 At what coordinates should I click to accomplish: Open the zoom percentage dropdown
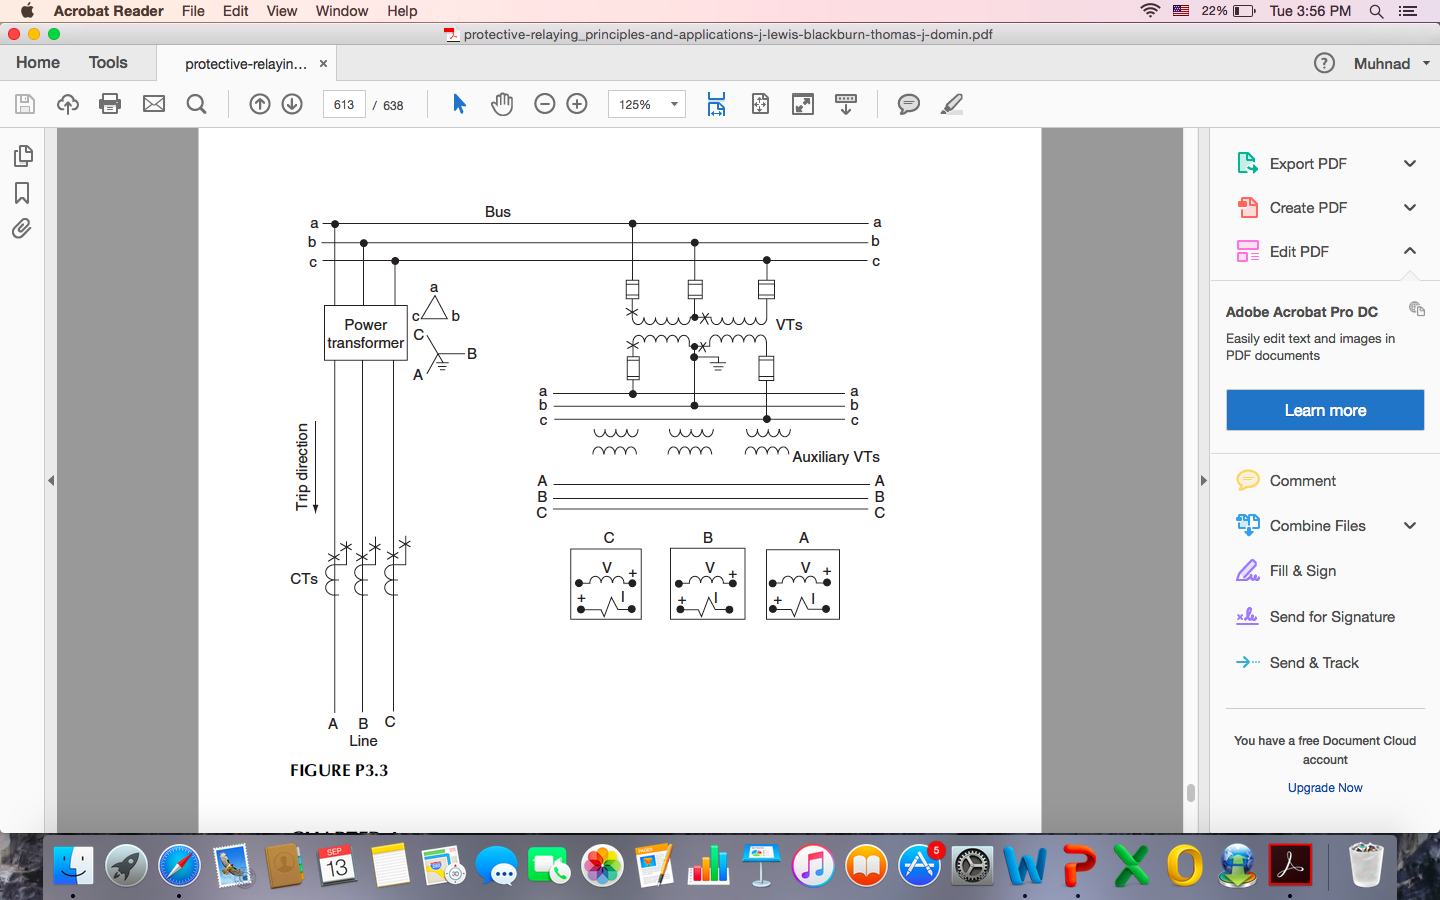tap(646, 103)
